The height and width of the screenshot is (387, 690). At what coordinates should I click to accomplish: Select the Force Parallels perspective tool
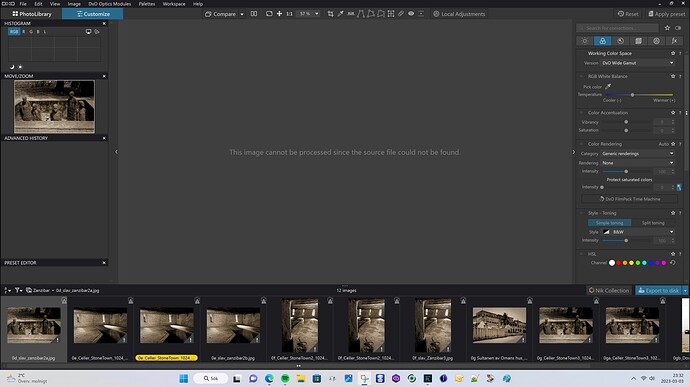tap(361, 14)
